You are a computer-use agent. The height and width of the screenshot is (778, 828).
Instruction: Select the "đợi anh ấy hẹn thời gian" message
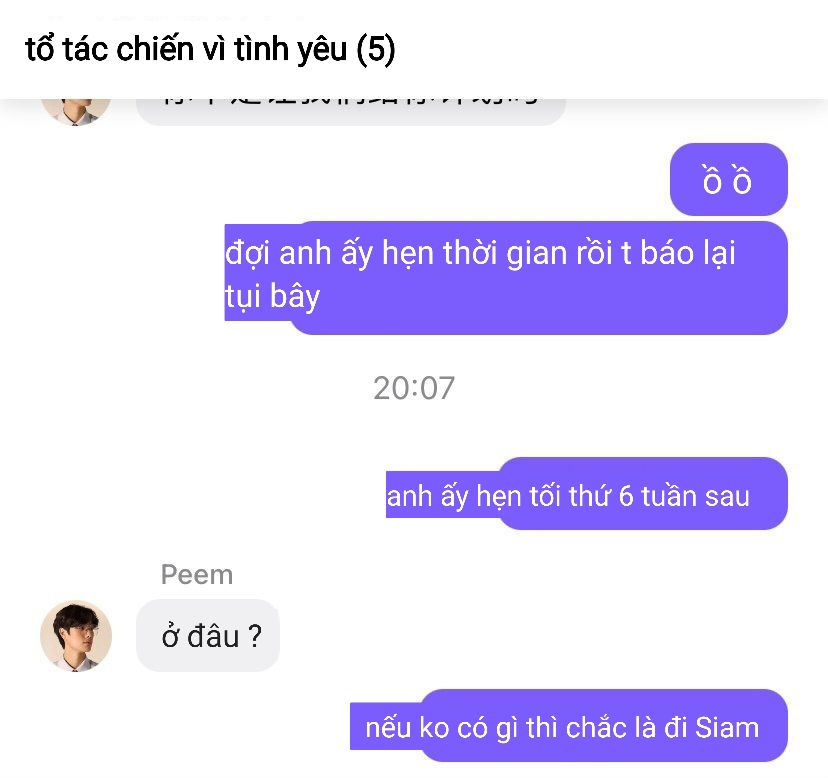coord(506,278)
